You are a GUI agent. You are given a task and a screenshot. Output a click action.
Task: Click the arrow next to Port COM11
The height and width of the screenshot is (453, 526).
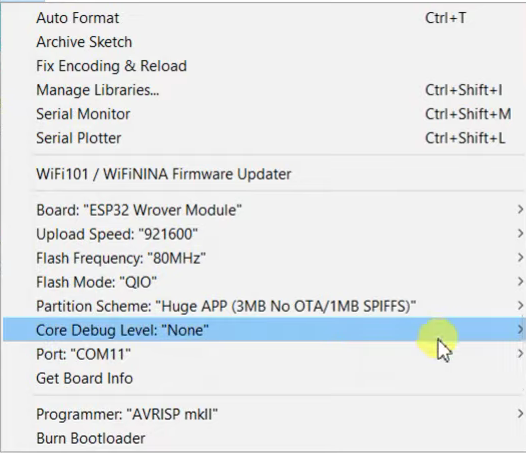[x=520, y=354]
